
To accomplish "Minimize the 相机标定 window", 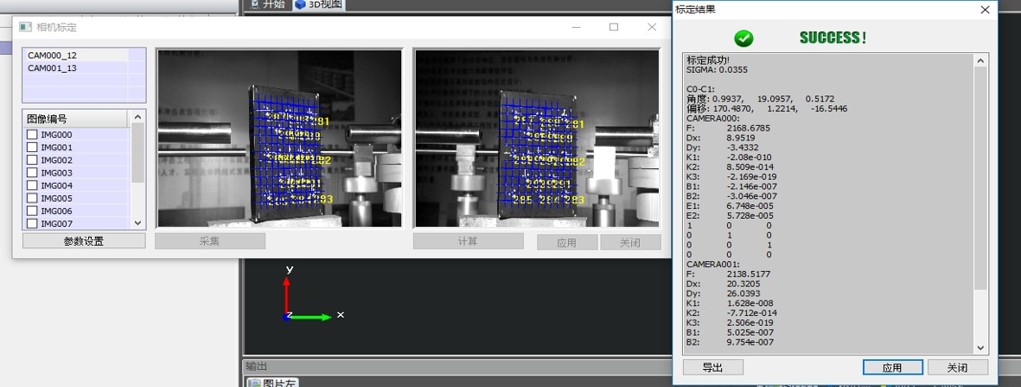I will 576,27.
